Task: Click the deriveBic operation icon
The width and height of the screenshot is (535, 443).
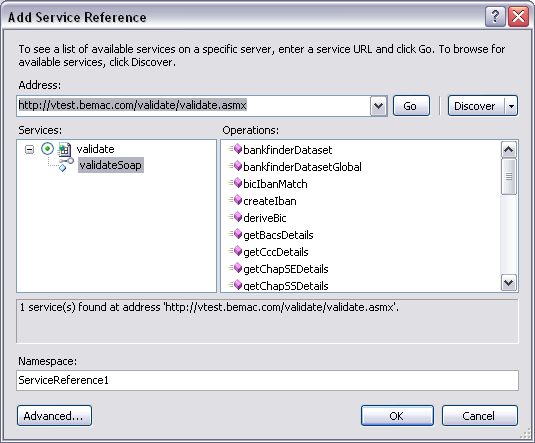Action: click(x=235, y=217)
